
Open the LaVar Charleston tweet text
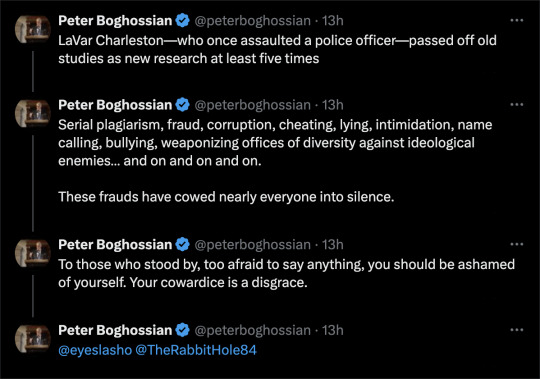(x=278, y=50)
